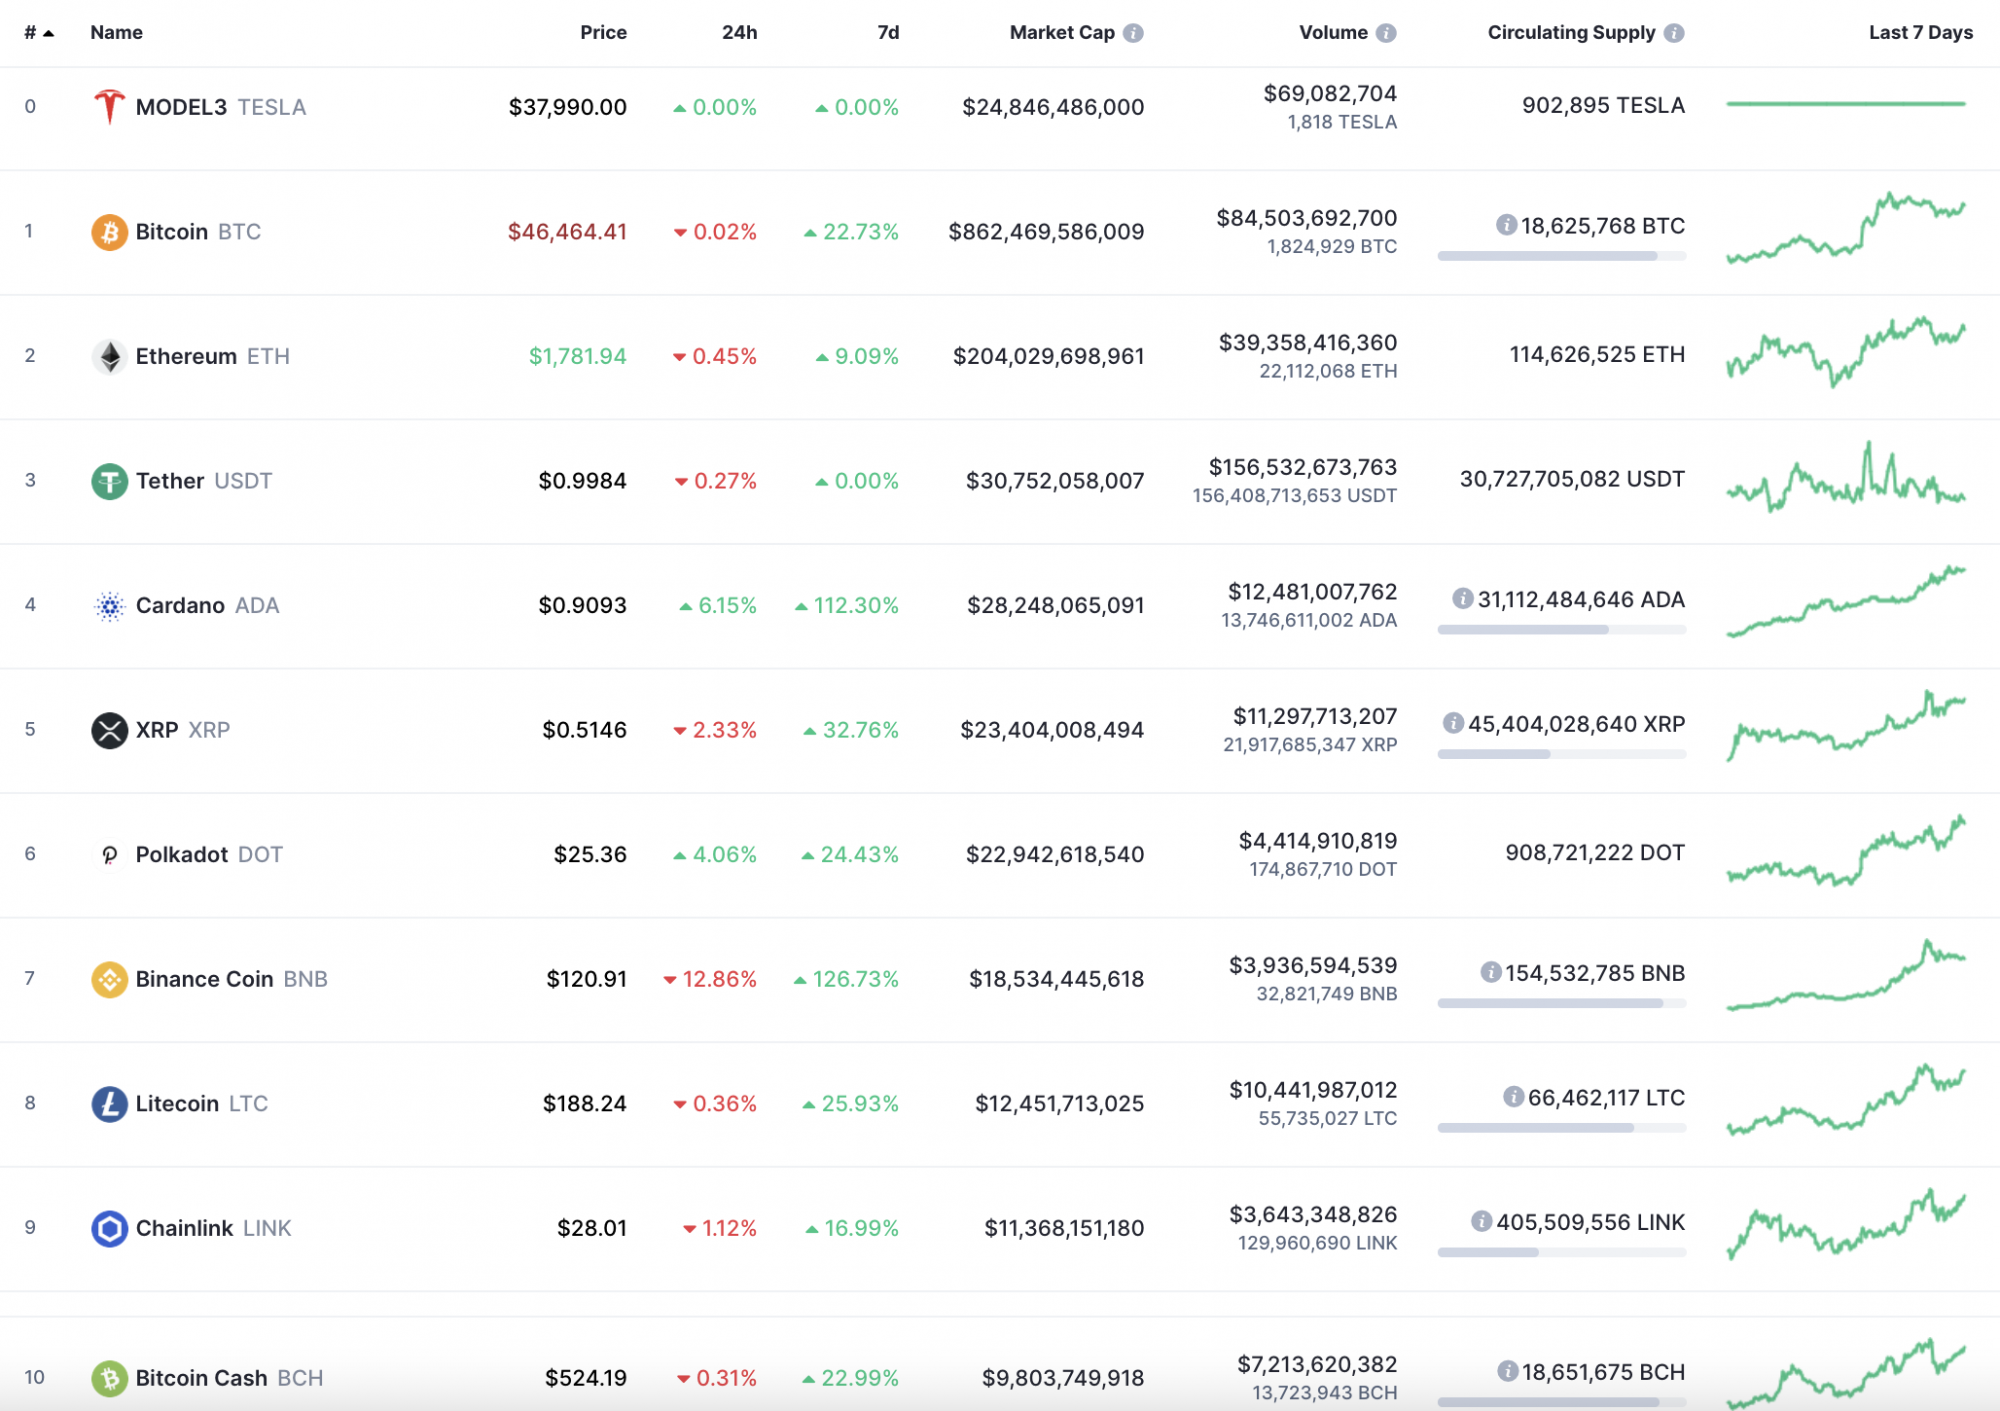The height and width of the screenshot is (1411, 2000).
Task: Open the Volume column info tooltip
Action: pyautogui.click(x=1385, y=32)
